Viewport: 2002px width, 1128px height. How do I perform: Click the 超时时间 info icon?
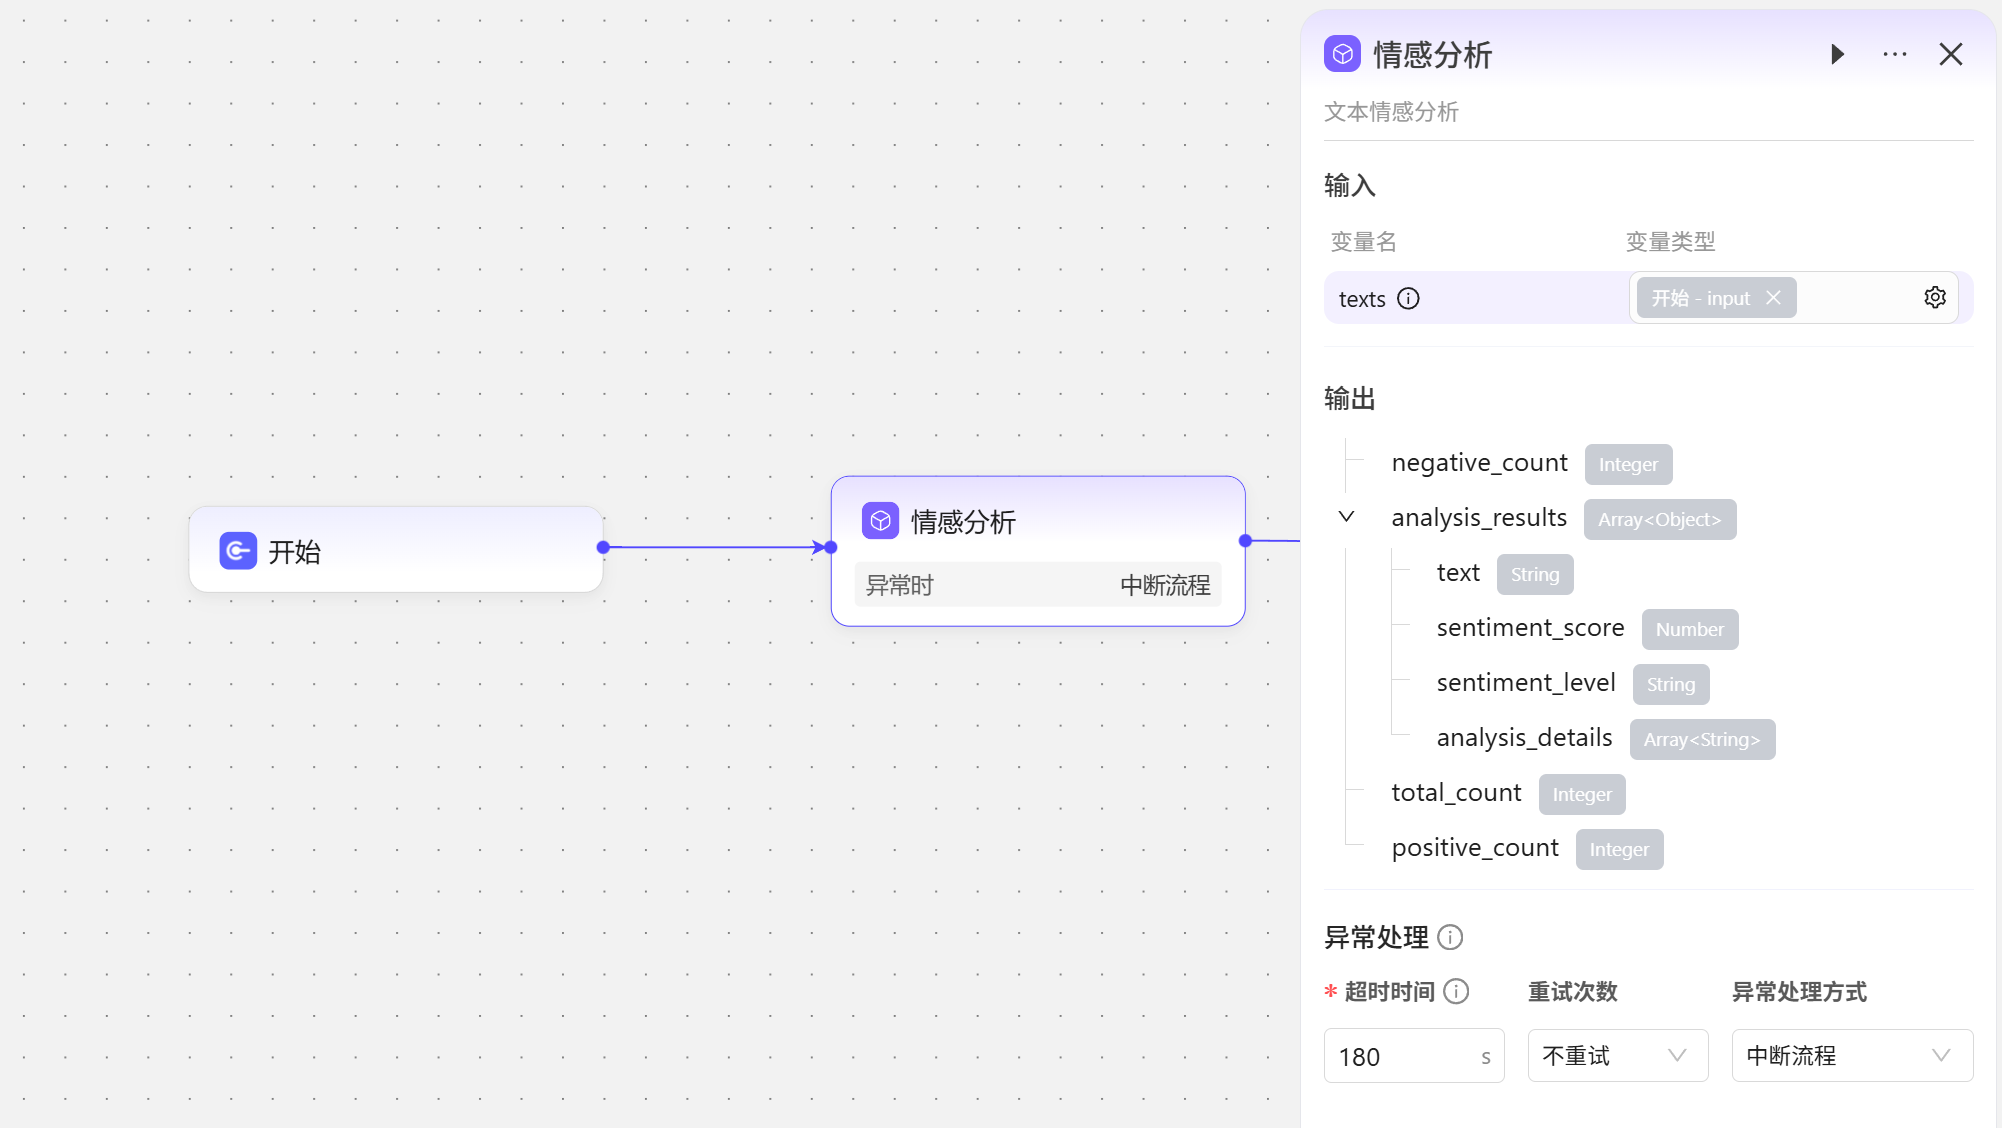[x=1457, y=991]
